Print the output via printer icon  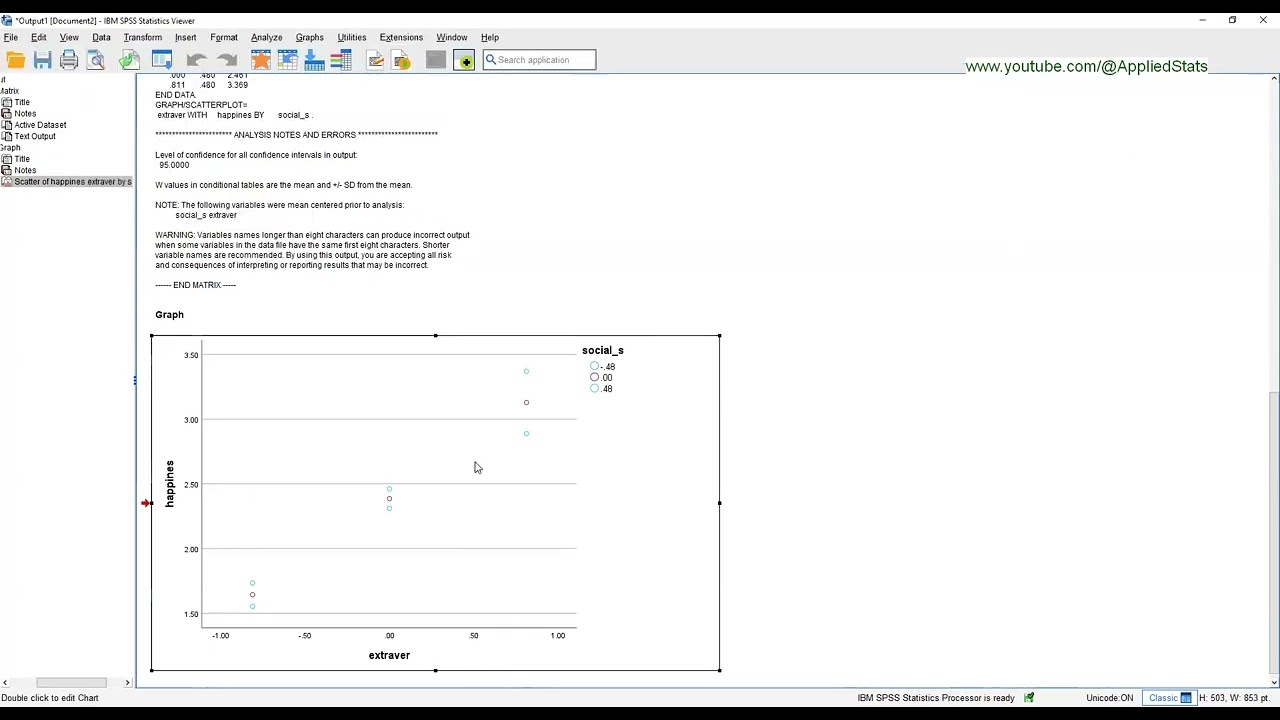pyautogui.click(x=69, y=60)
